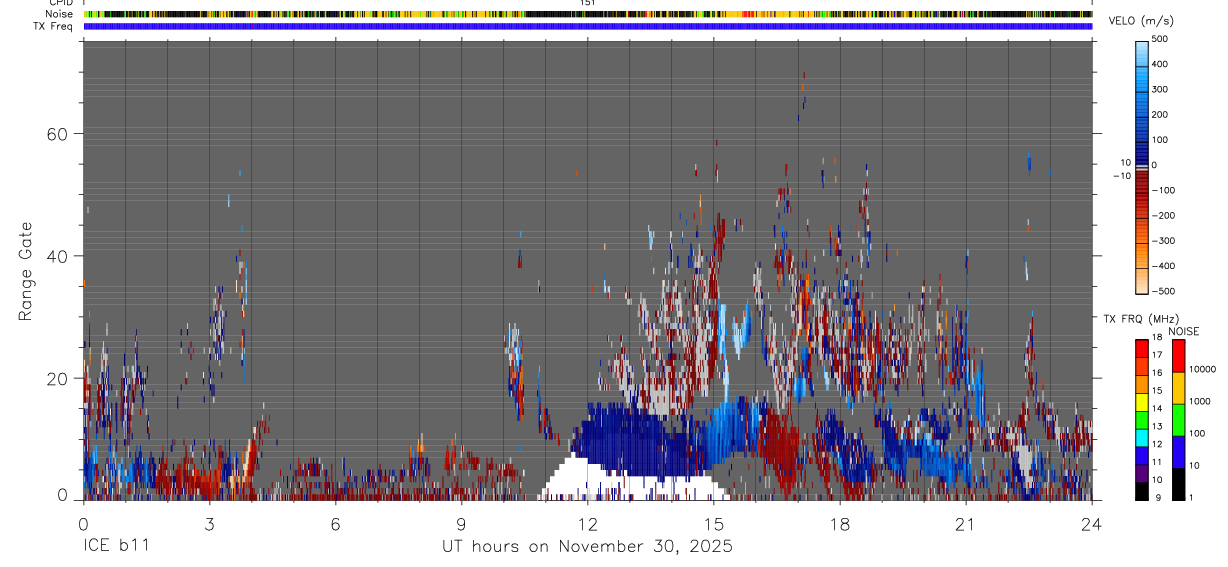Viewport: 1228px width, 567px height.
Task: Click the '24' hour tick on the x-axis
Action: click(1092, 523)
